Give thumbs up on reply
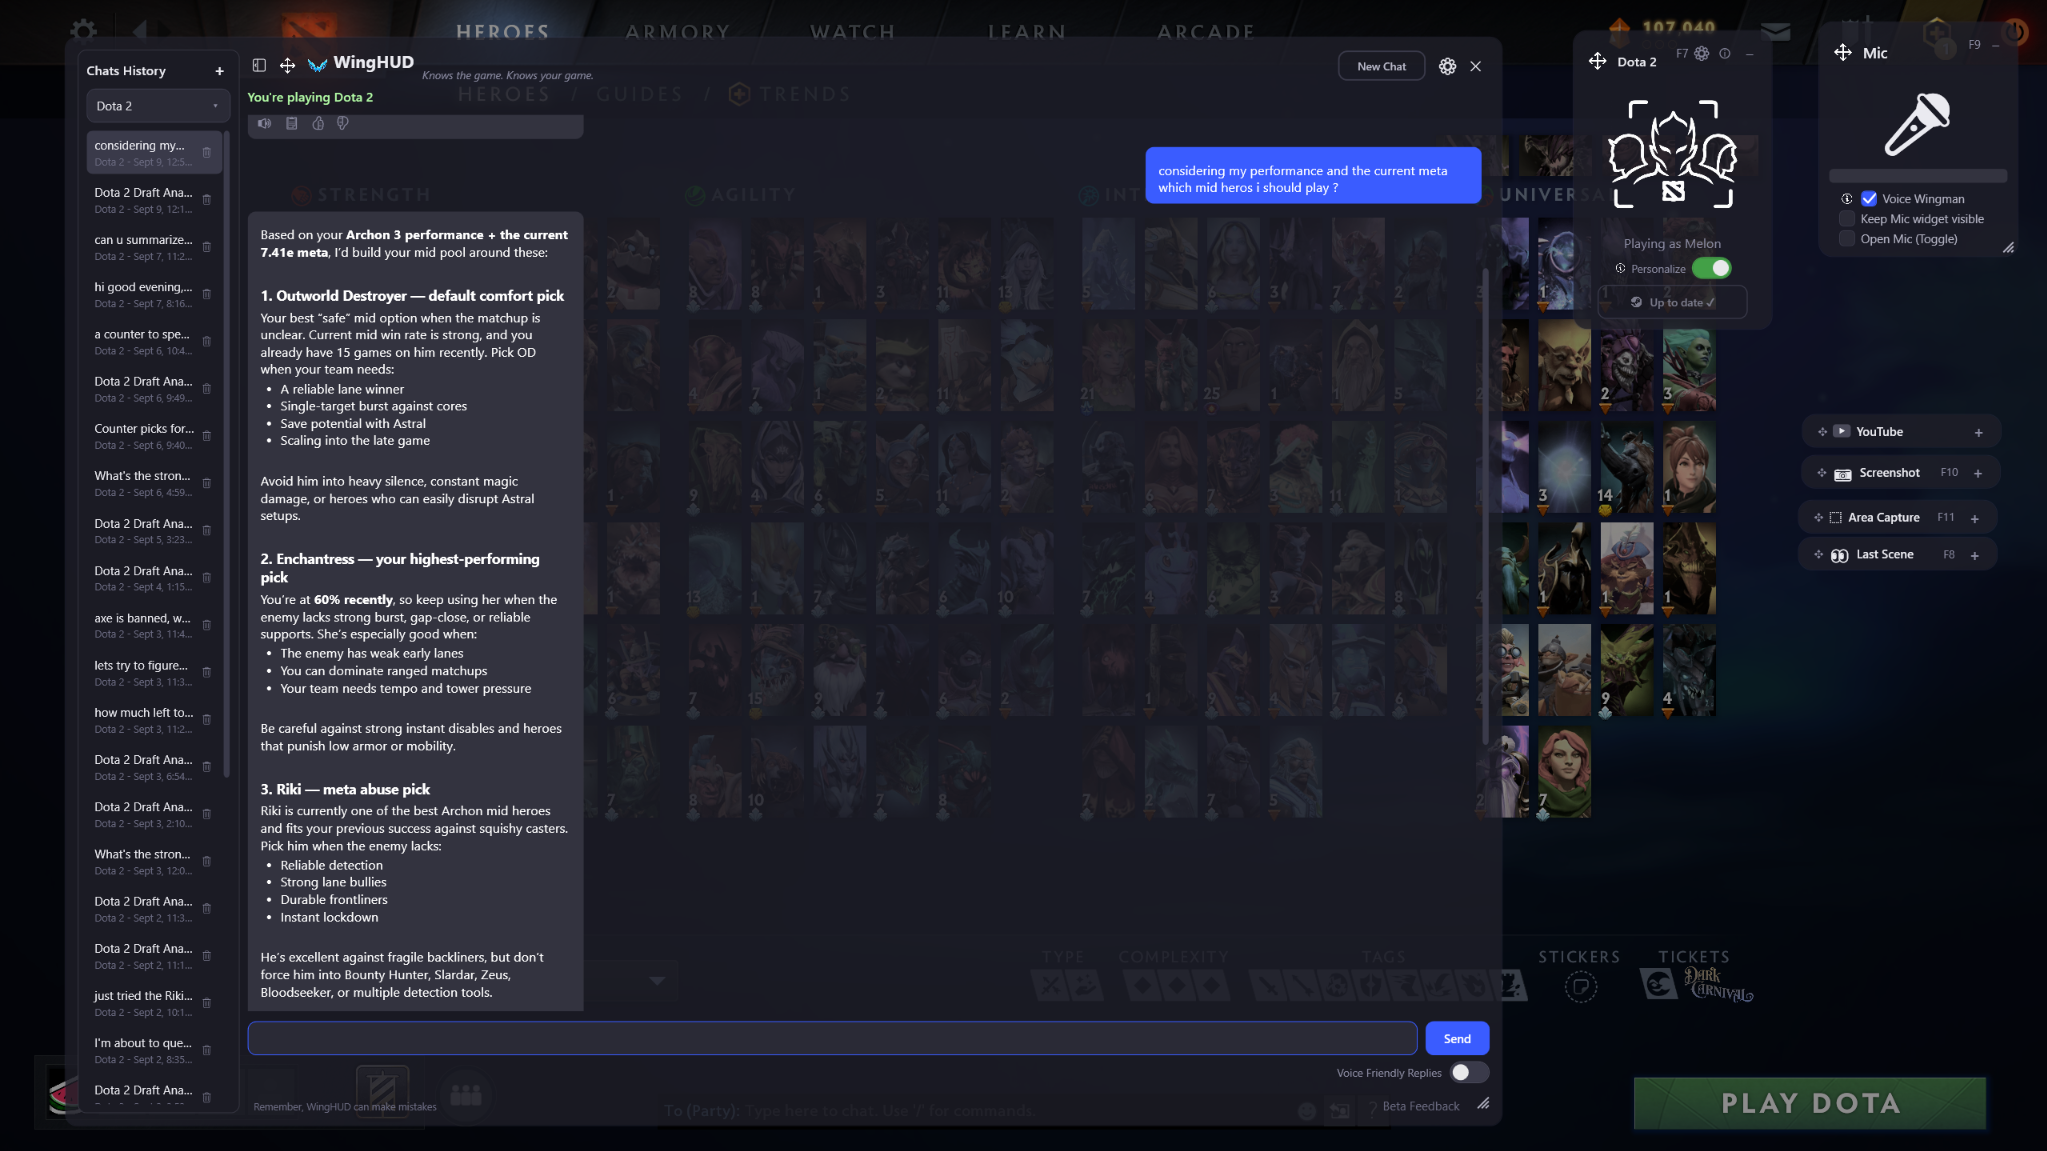 [318, 123]
